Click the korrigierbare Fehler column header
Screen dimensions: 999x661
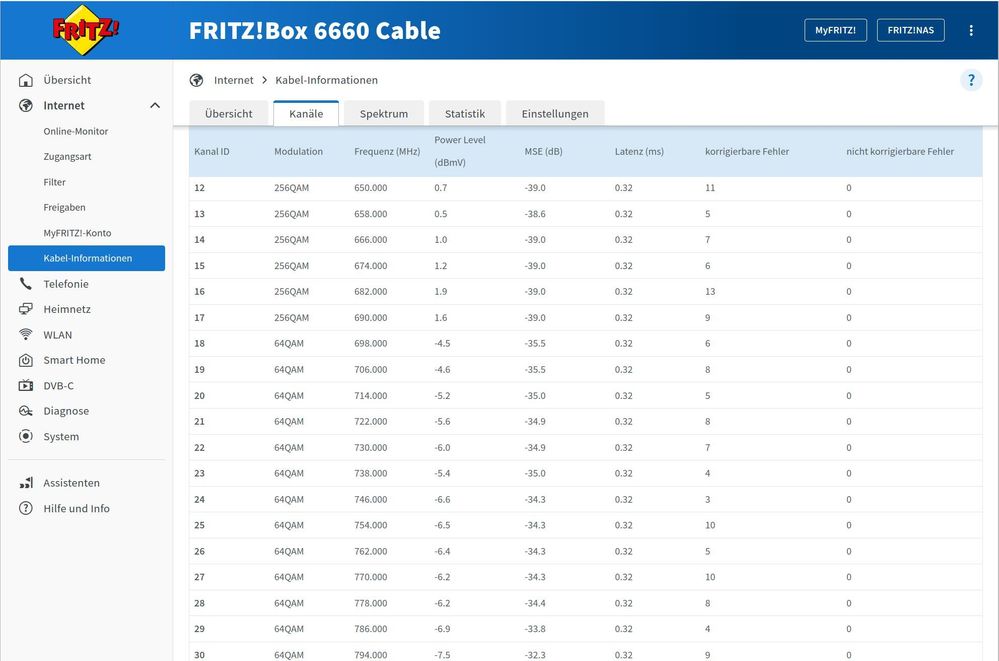(747, 151)
